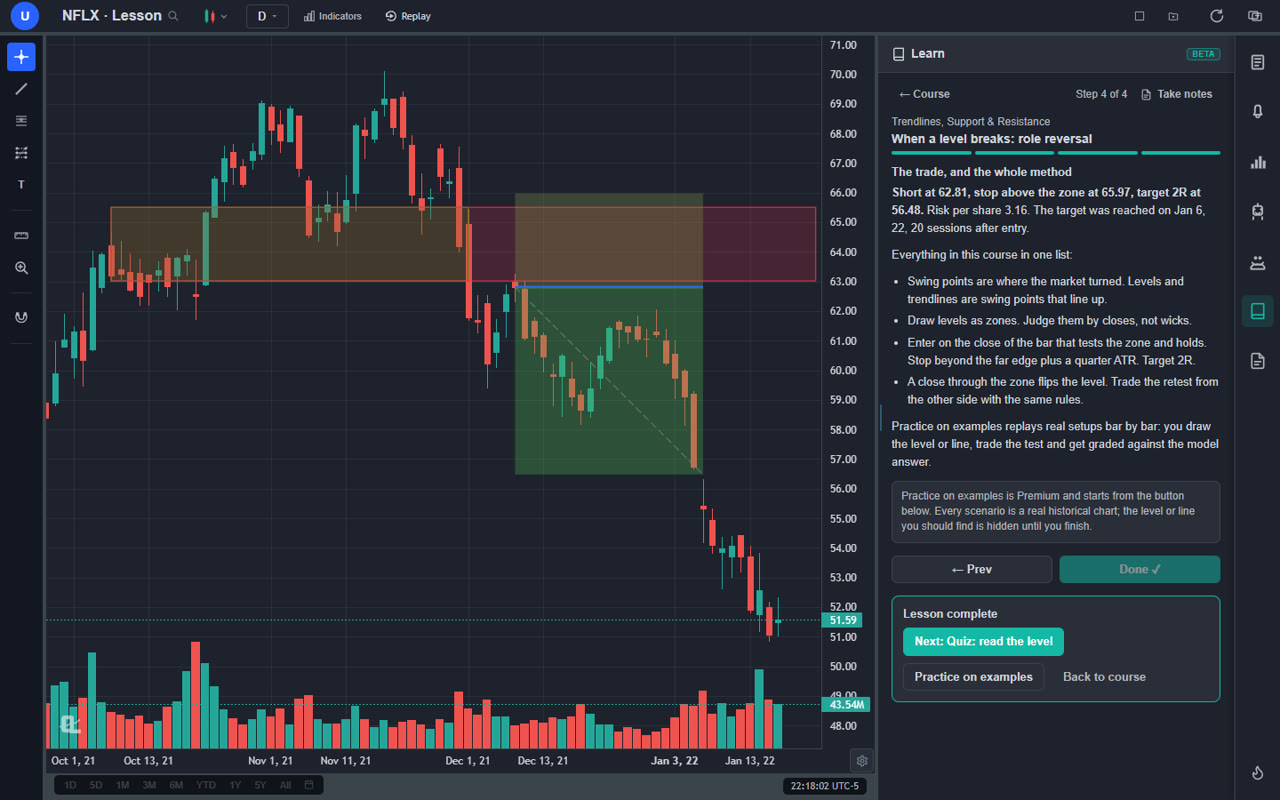
Task: Set chart range to 5D
Action: coord(96,785)
